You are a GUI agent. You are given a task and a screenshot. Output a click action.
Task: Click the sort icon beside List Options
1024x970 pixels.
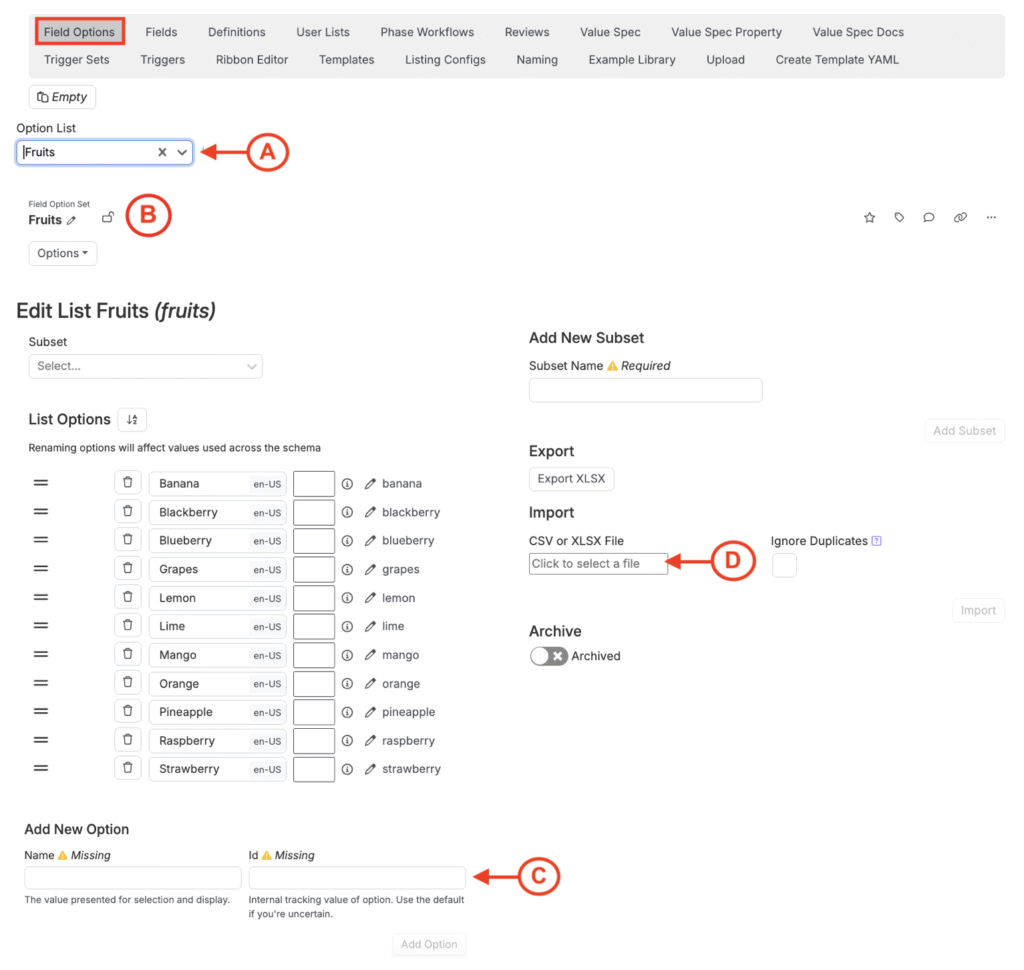[x=132, y=420]
